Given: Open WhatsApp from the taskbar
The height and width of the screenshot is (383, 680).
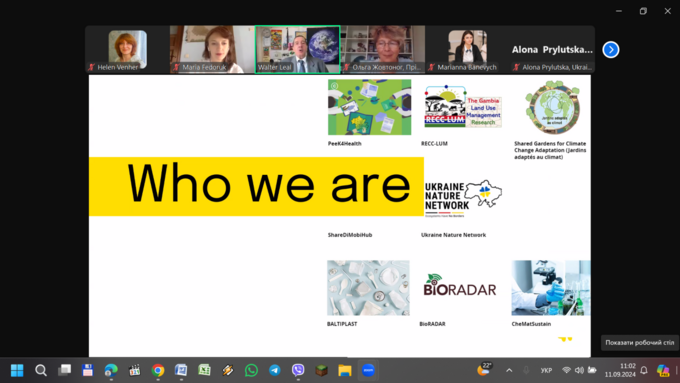Looking at the screenshot, I should (251, 370).
